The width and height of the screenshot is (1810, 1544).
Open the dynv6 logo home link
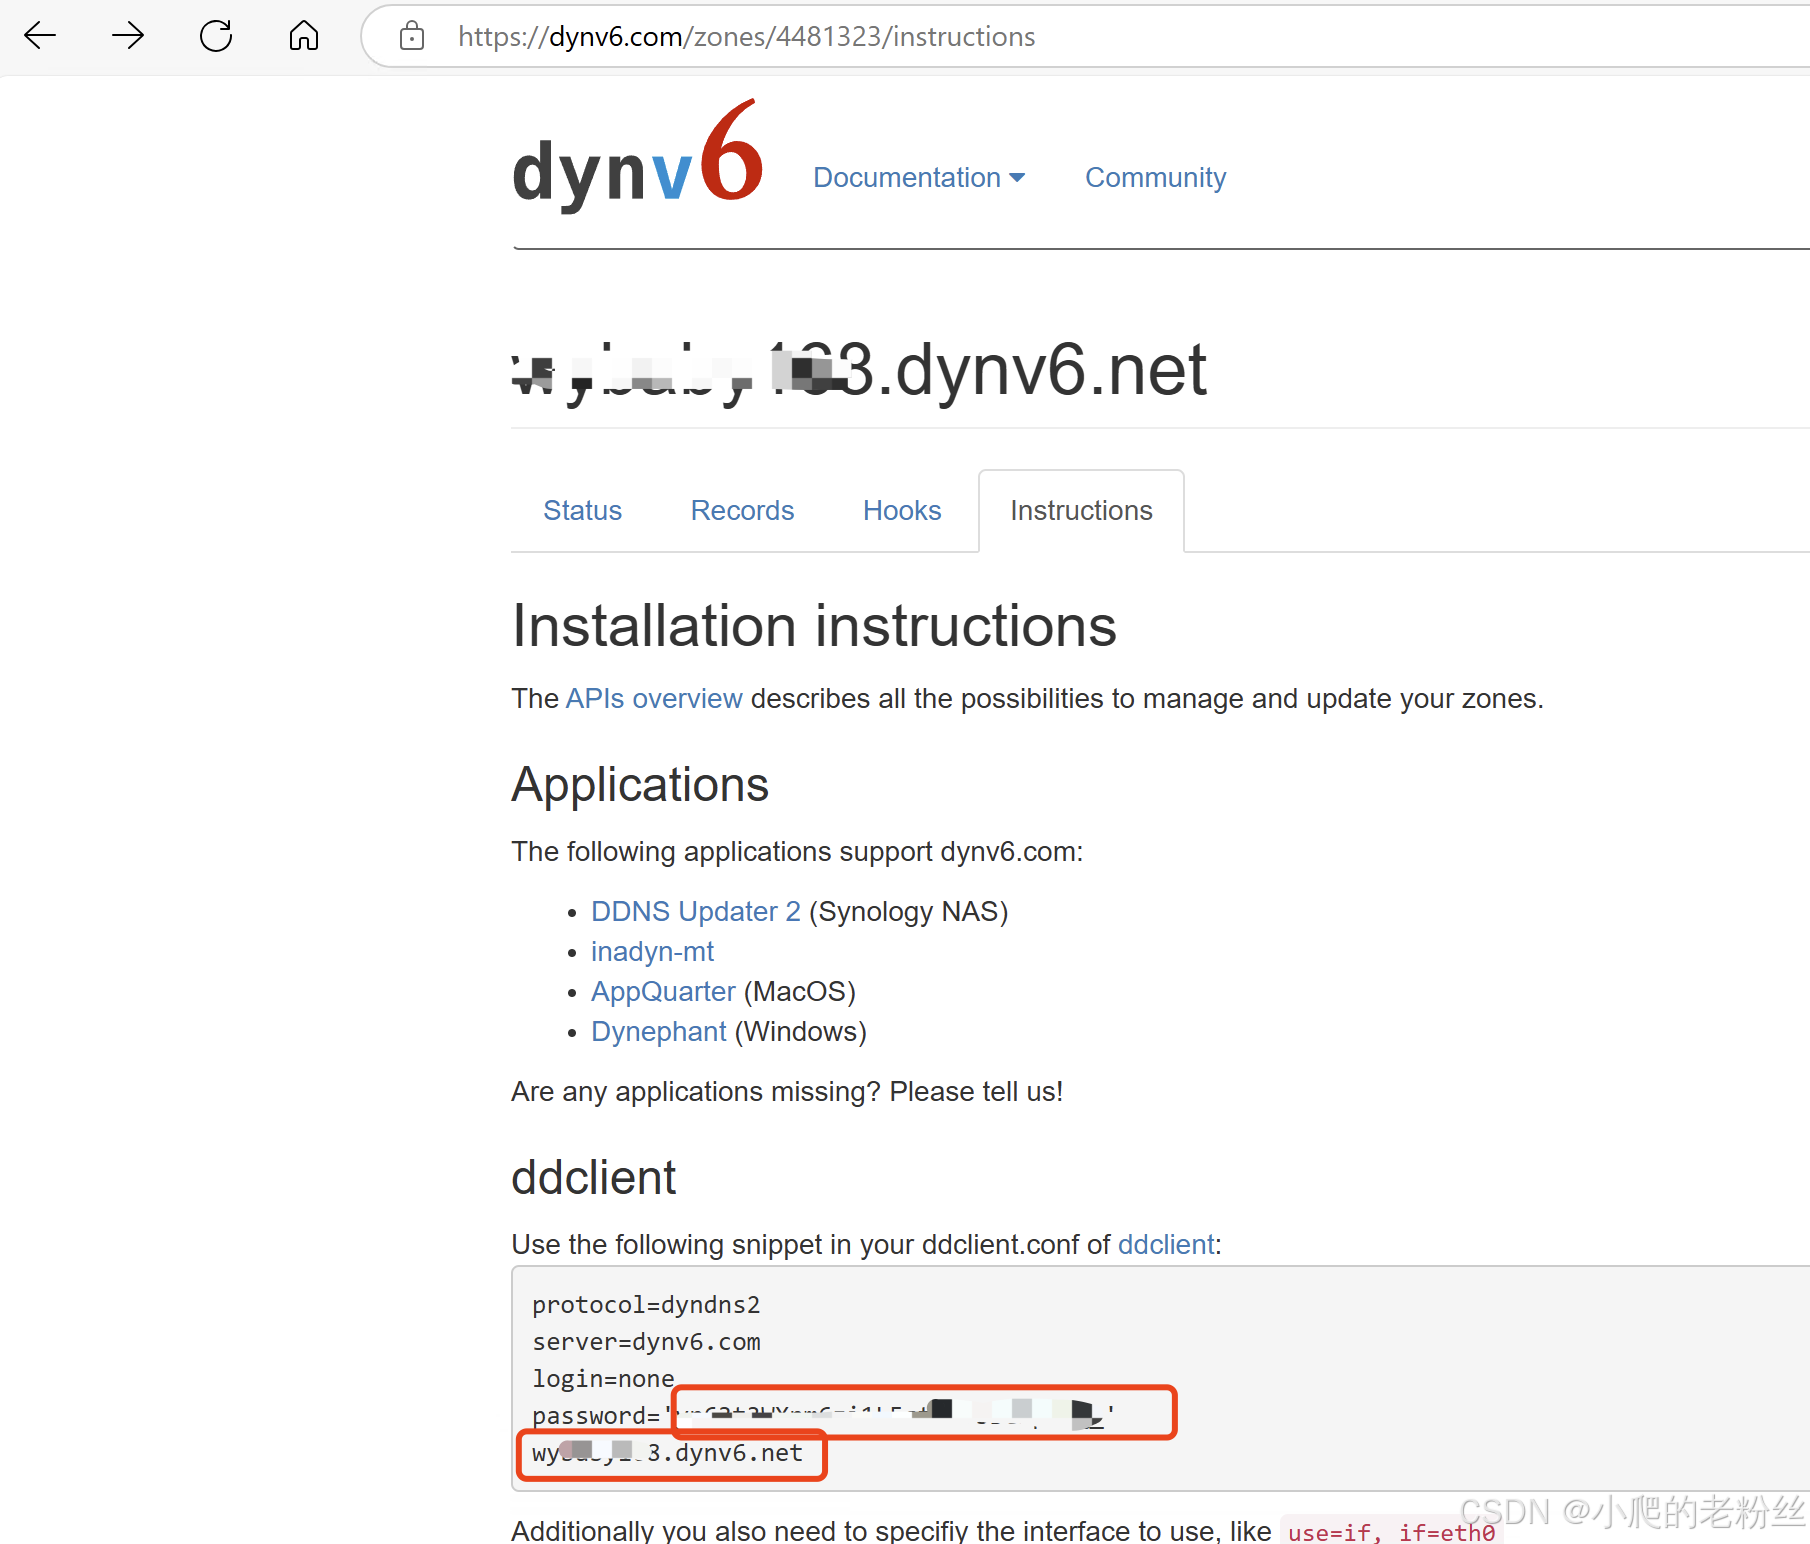coord(637,159)
